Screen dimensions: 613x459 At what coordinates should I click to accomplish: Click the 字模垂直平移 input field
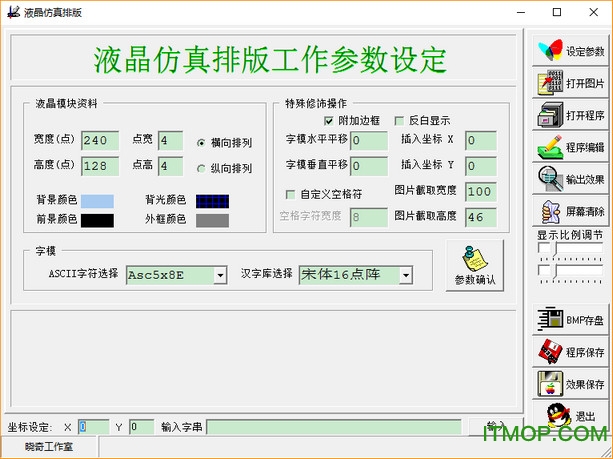coord(369,166)
